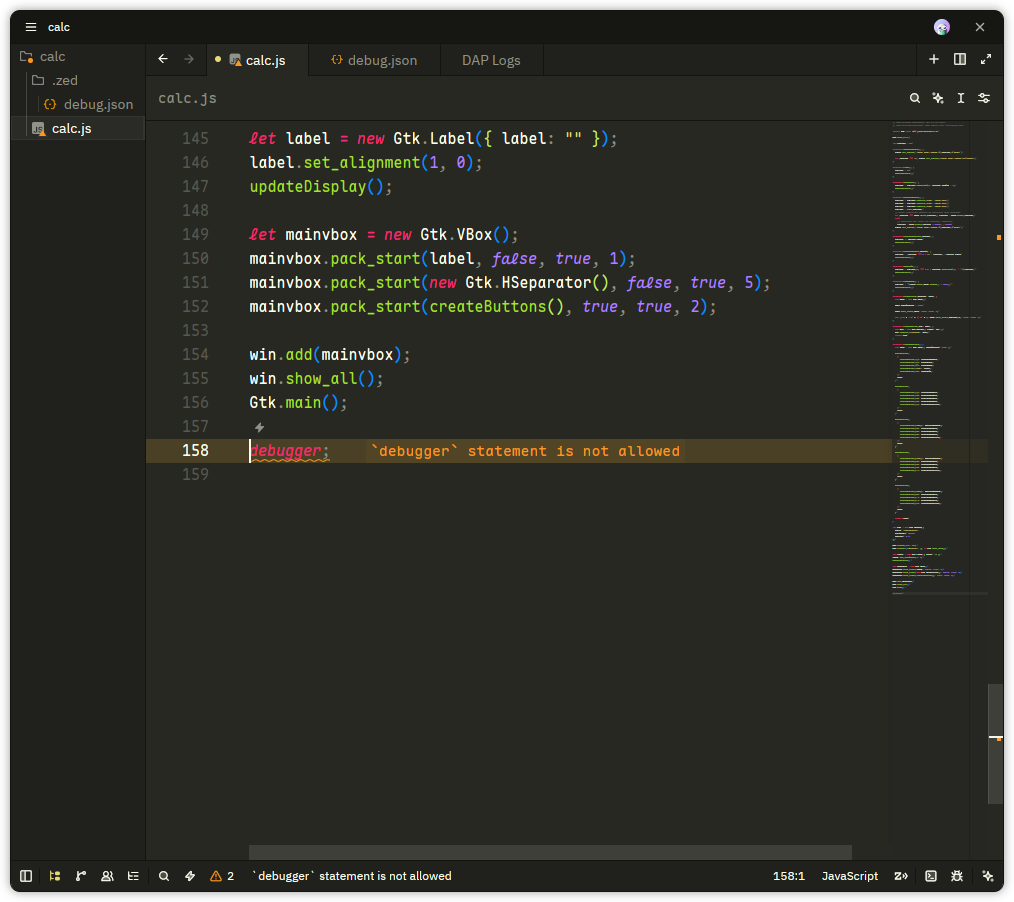
Task: Open the user avatar menu
Action: tap(942, 27)
